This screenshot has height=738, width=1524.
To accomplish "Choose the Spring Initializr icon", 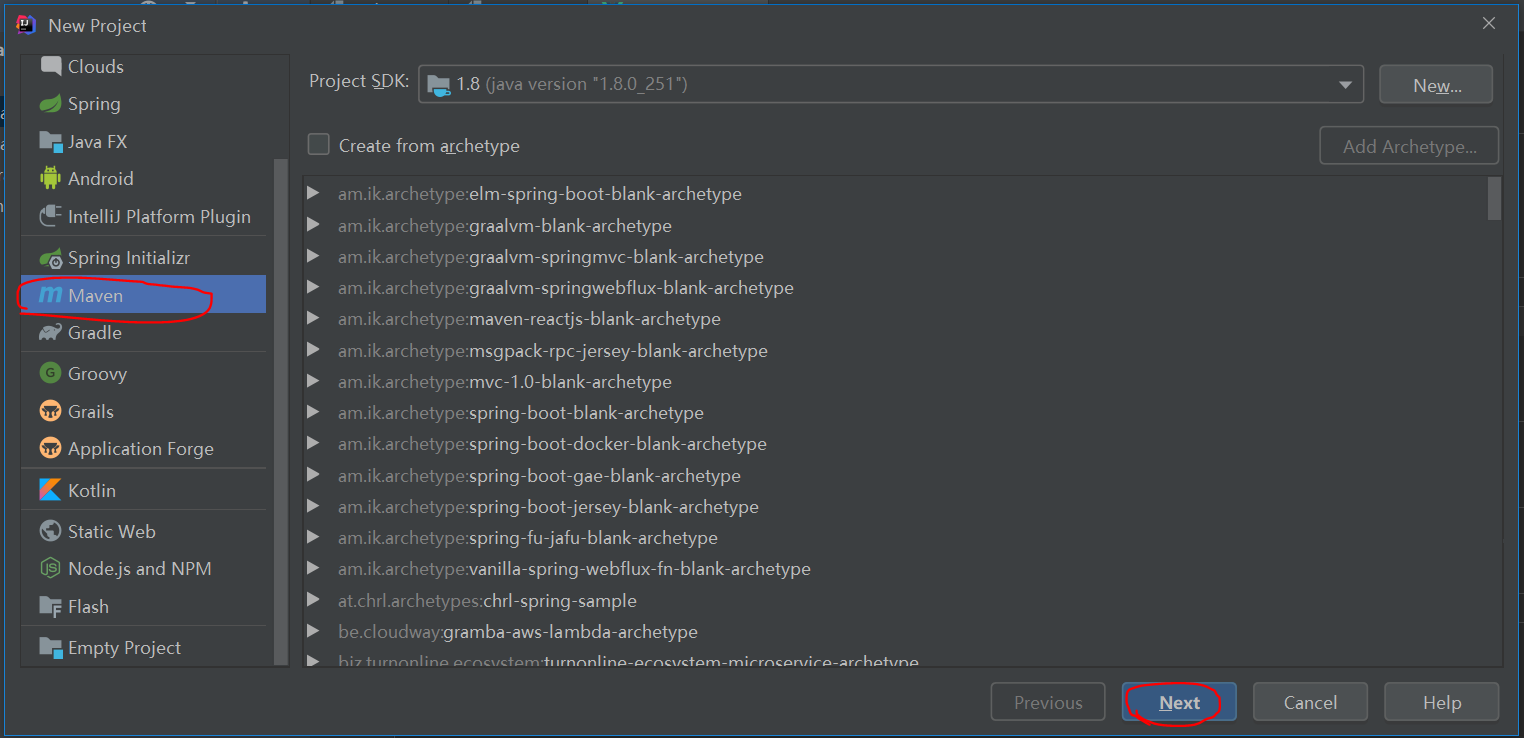I will pos(50,258).
